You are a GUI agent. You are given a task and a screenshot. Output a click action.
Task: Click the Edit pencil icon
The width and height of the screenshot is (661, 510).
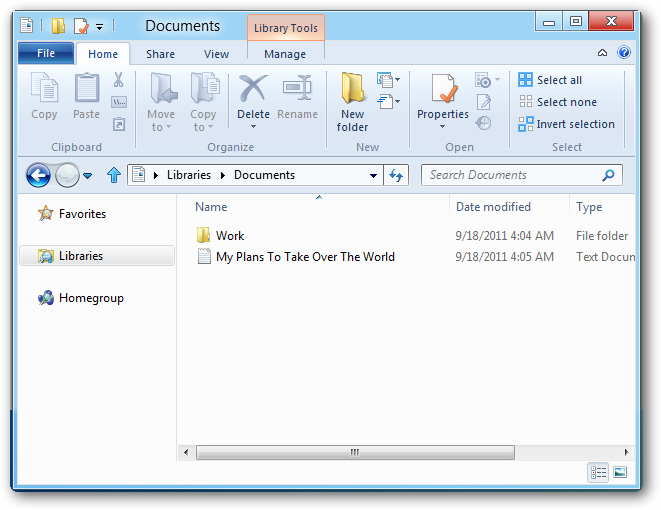[x=484, y=102]
